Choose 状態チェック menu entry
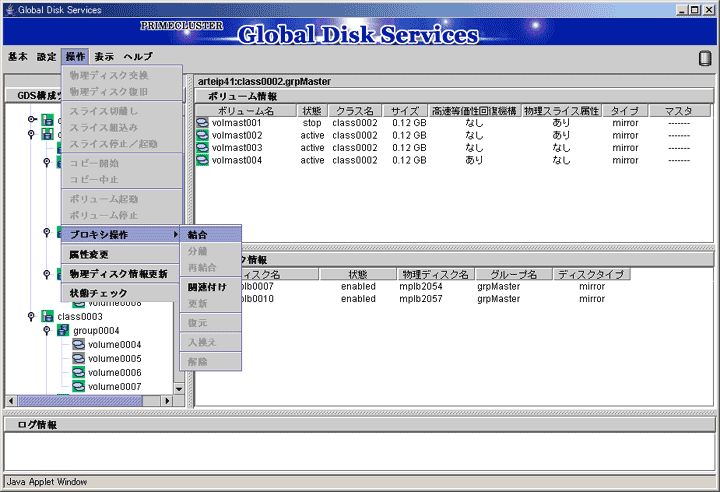 pyautogui.click(x=120, y=293)
